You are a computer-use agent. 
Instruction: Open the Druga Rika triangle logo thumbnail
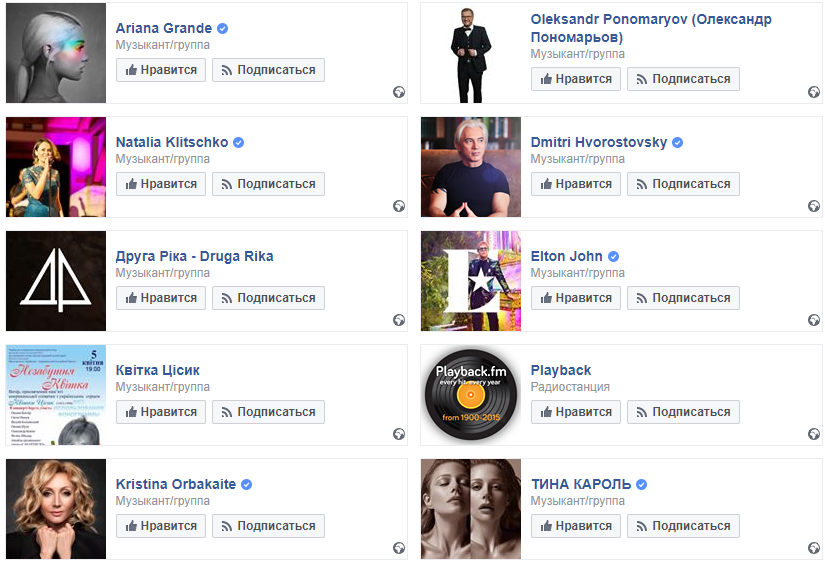[56, 281]
